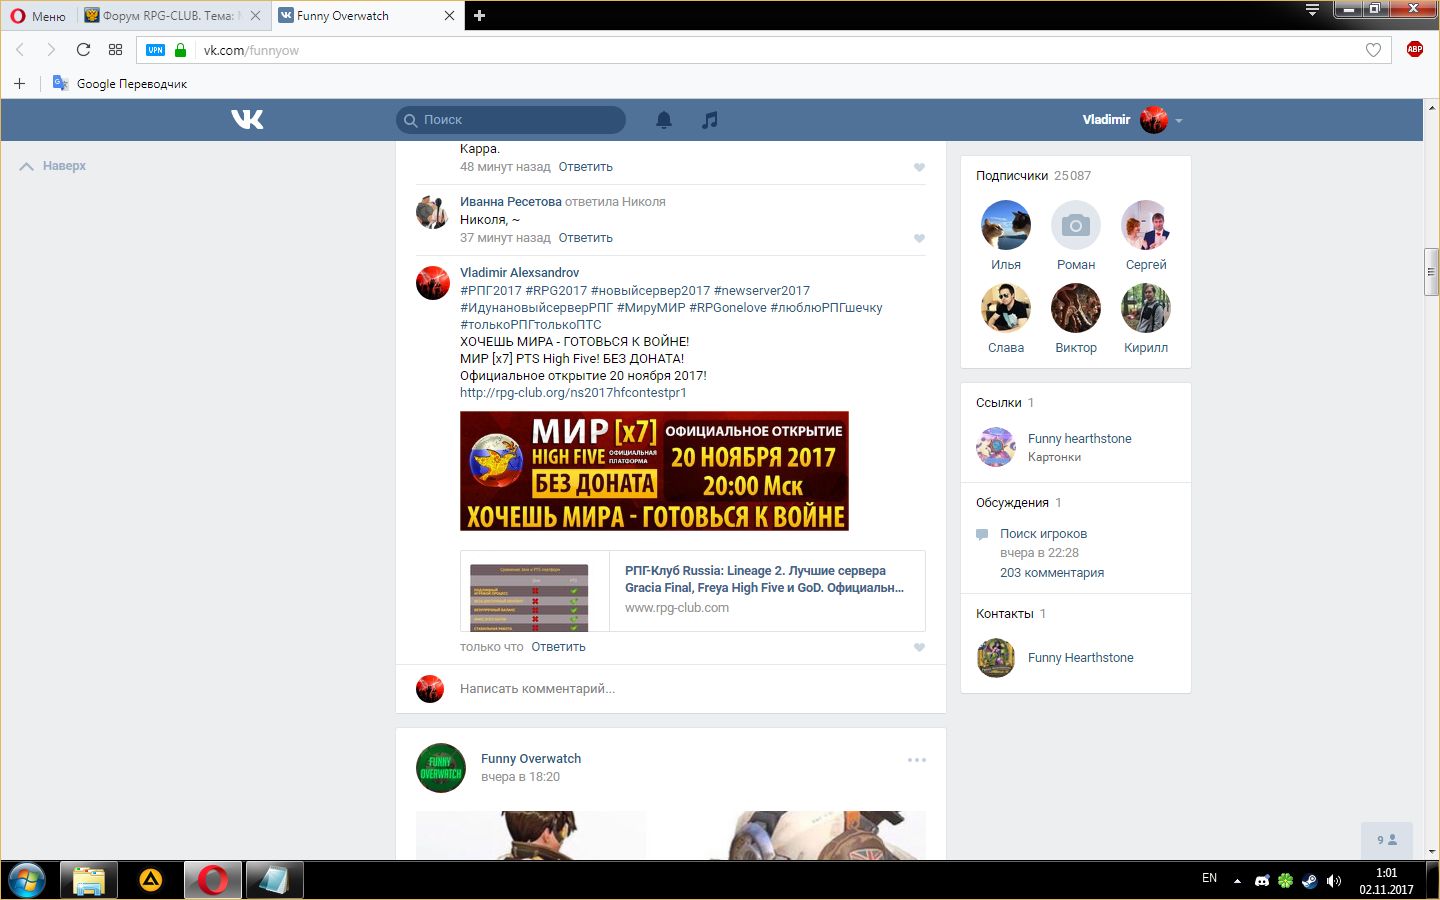Open Windows Start button

click(x=27, y=881)
